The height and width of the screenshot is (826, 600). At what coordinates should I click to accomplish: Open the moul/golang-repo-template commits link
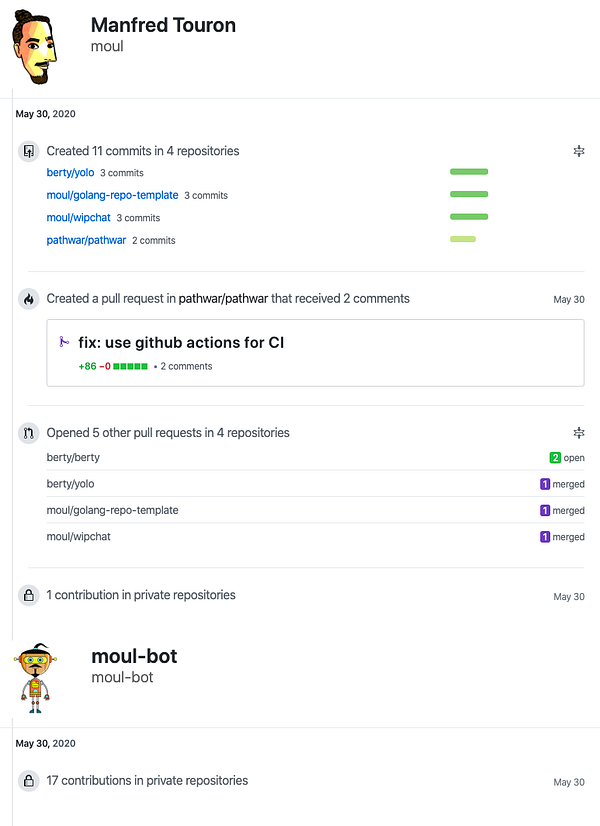[112, 195]
